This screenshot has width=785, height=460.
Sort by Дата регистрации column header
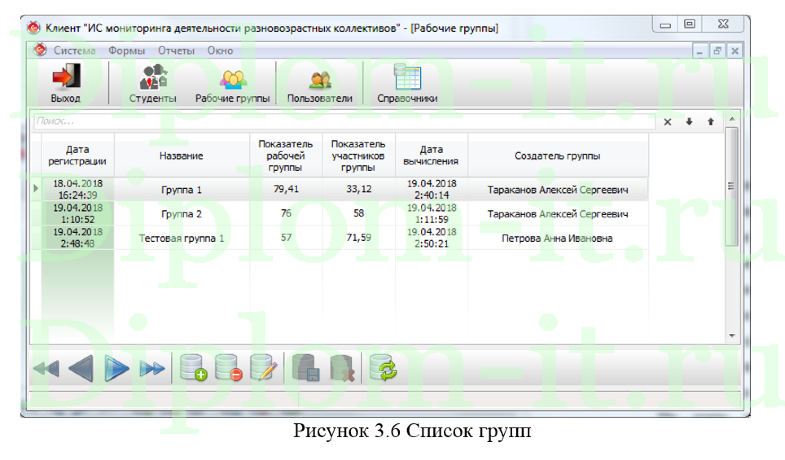pos(78,155)
